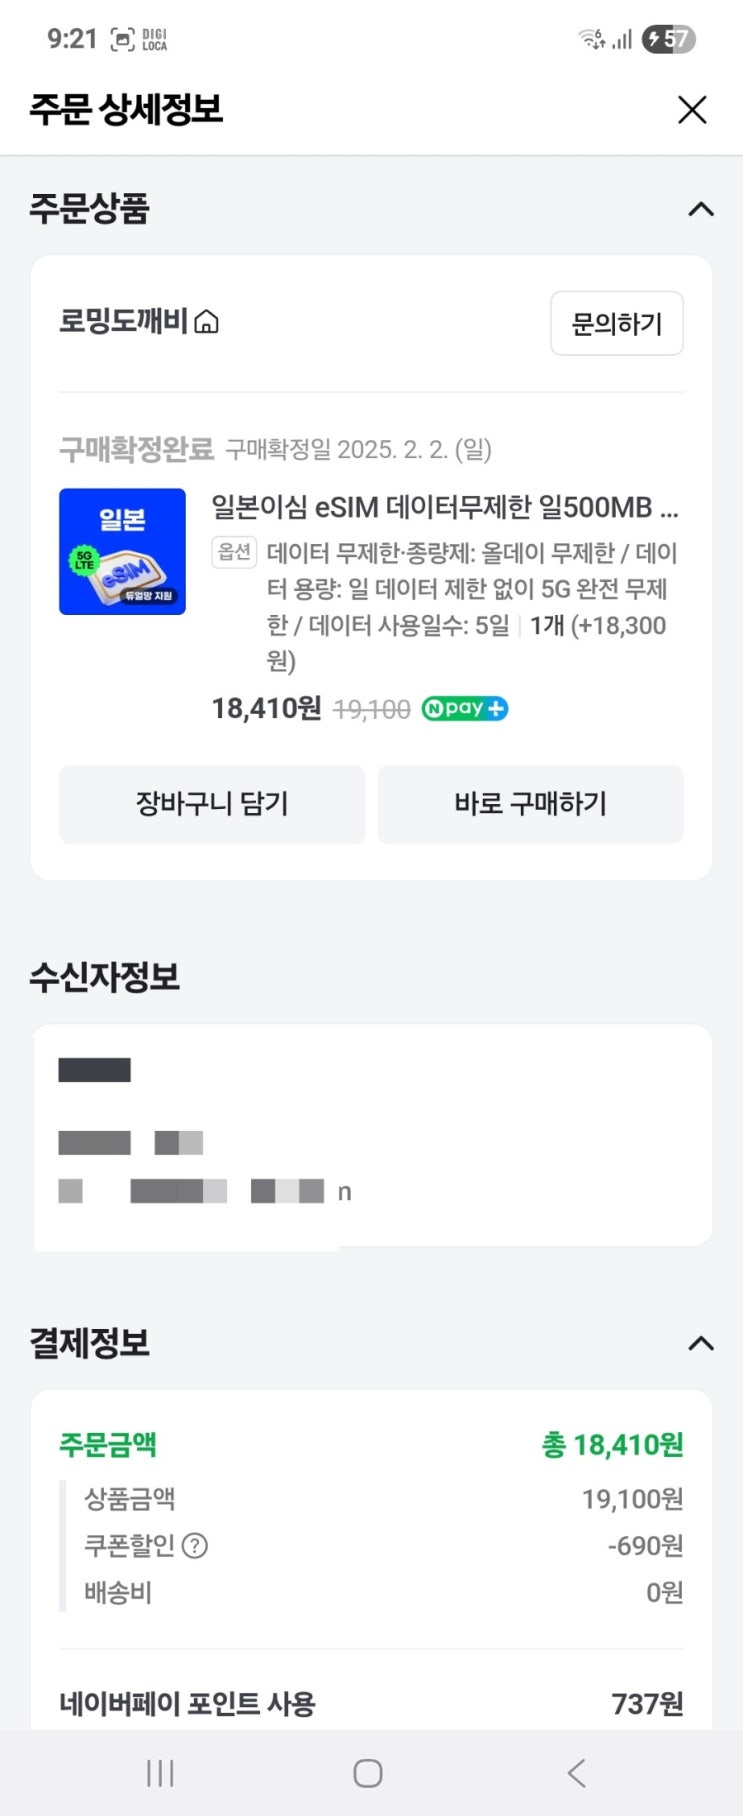Image resolution: width=743 pixels, height=1816 pixels.
Task: Tap the Npay plus badge
Action: pyautogui.click(x=465, y=709)
